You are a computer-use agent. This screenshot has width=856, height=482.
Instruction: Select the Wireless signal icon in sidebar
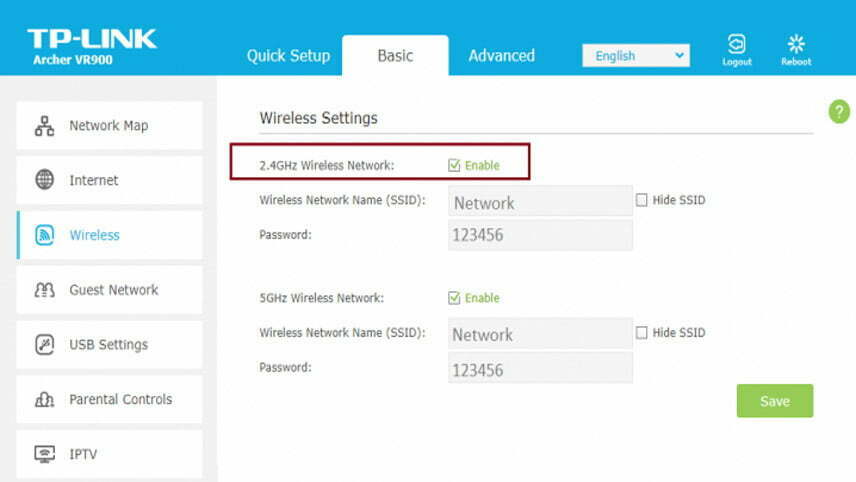[44, 235]
